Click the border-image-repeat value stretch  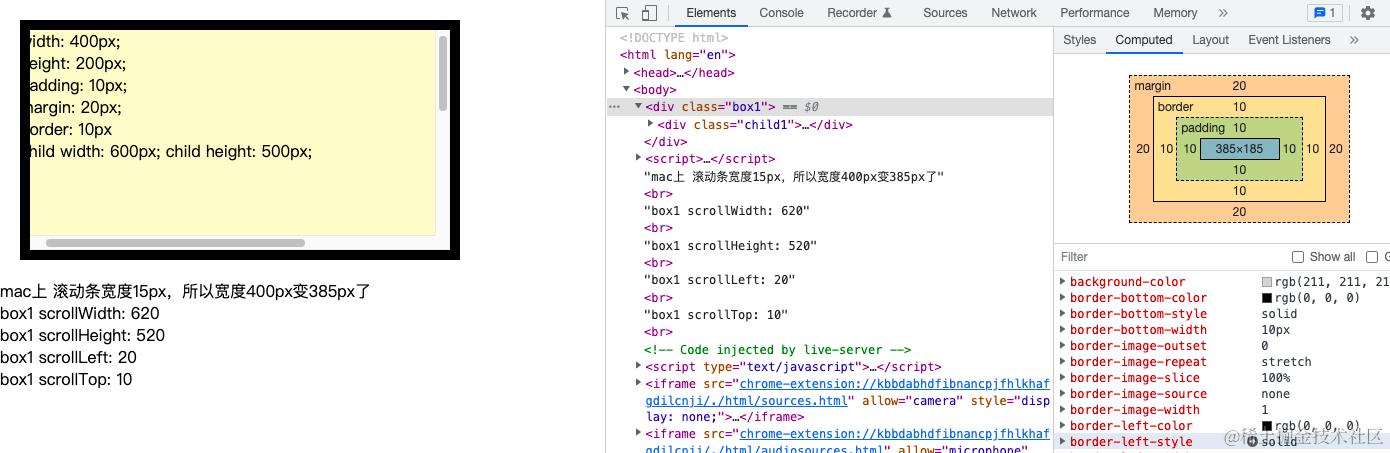1286,362
